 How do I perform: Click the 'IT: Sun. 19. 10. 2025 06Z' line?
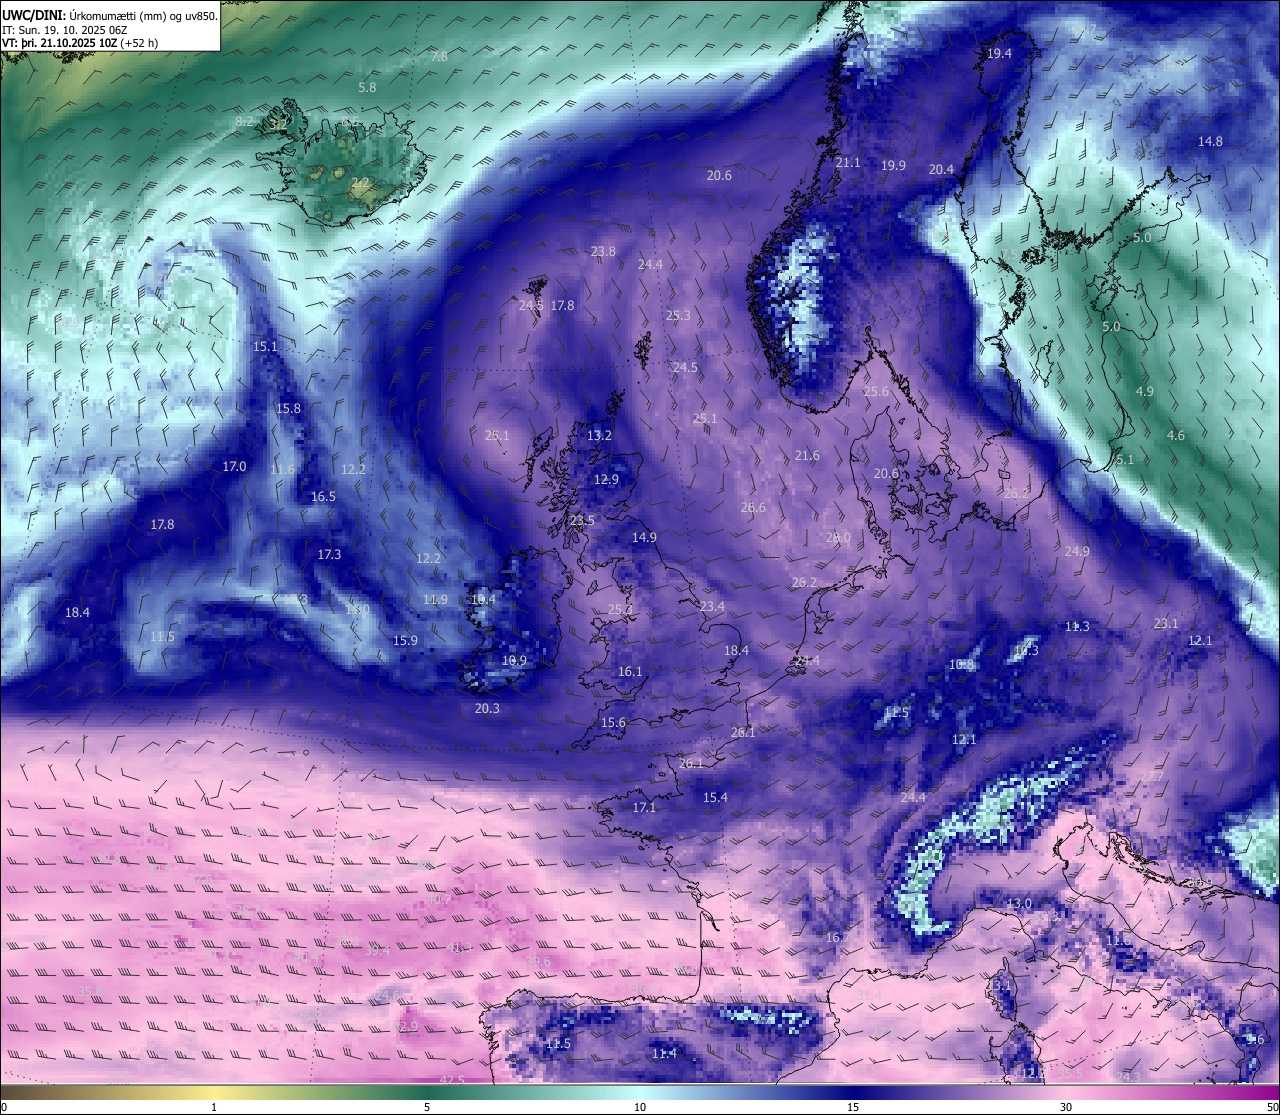66,29
